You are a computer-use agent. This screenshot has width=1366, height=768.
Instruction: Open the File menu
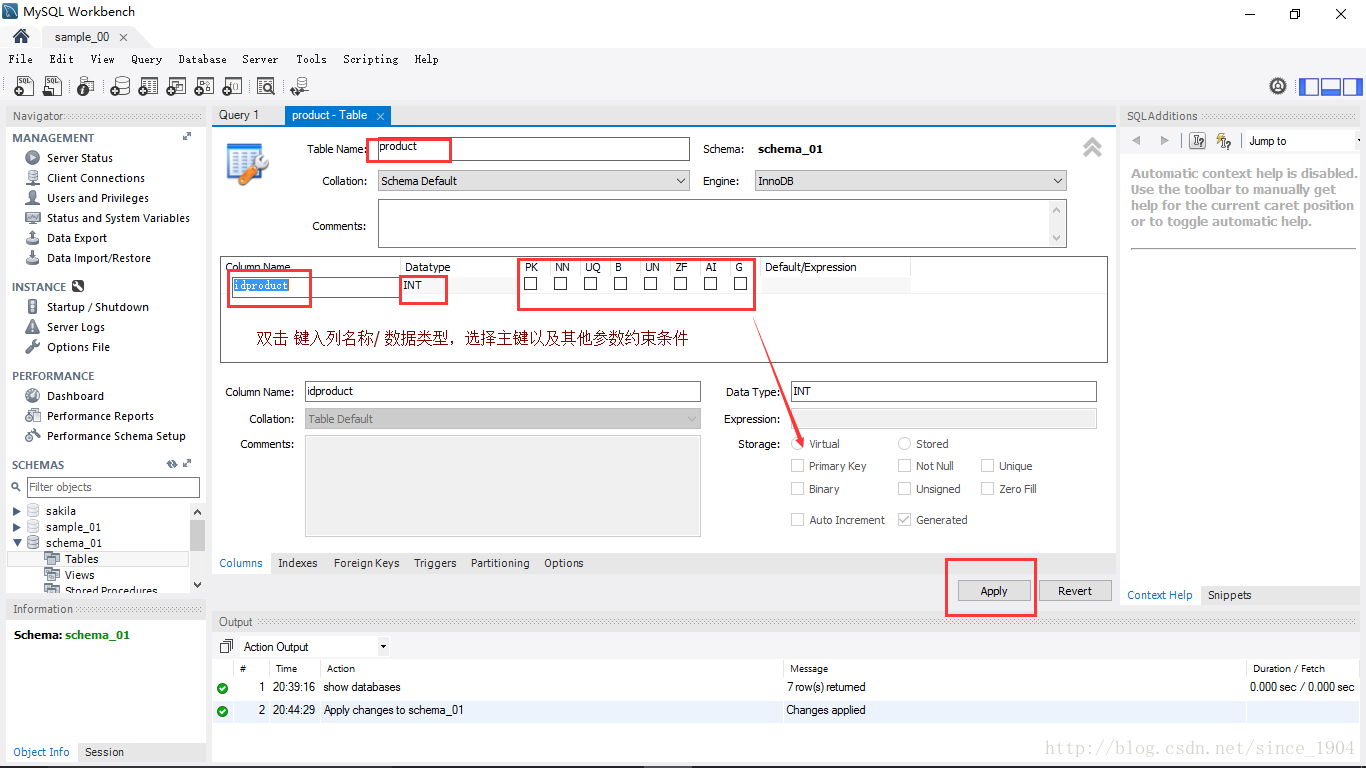point(20,59)
